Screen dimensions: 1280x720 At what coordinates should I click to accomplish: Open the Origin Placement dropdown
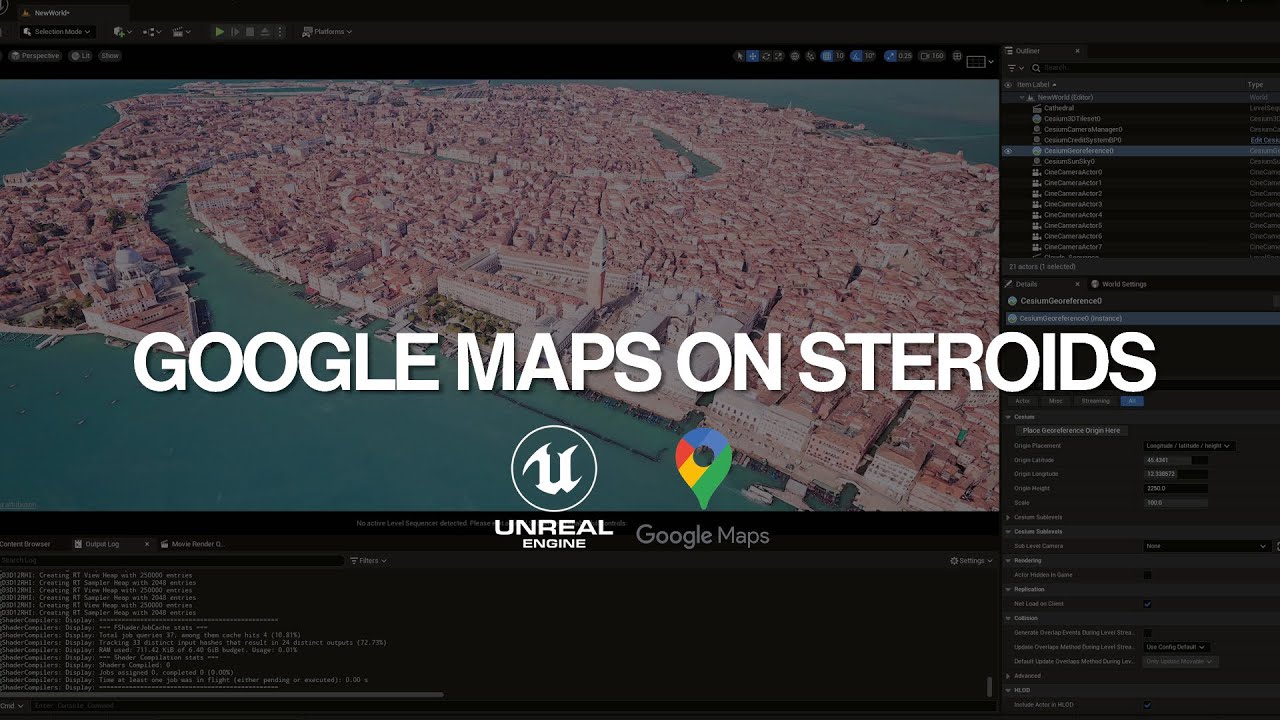coord(1188,446)
